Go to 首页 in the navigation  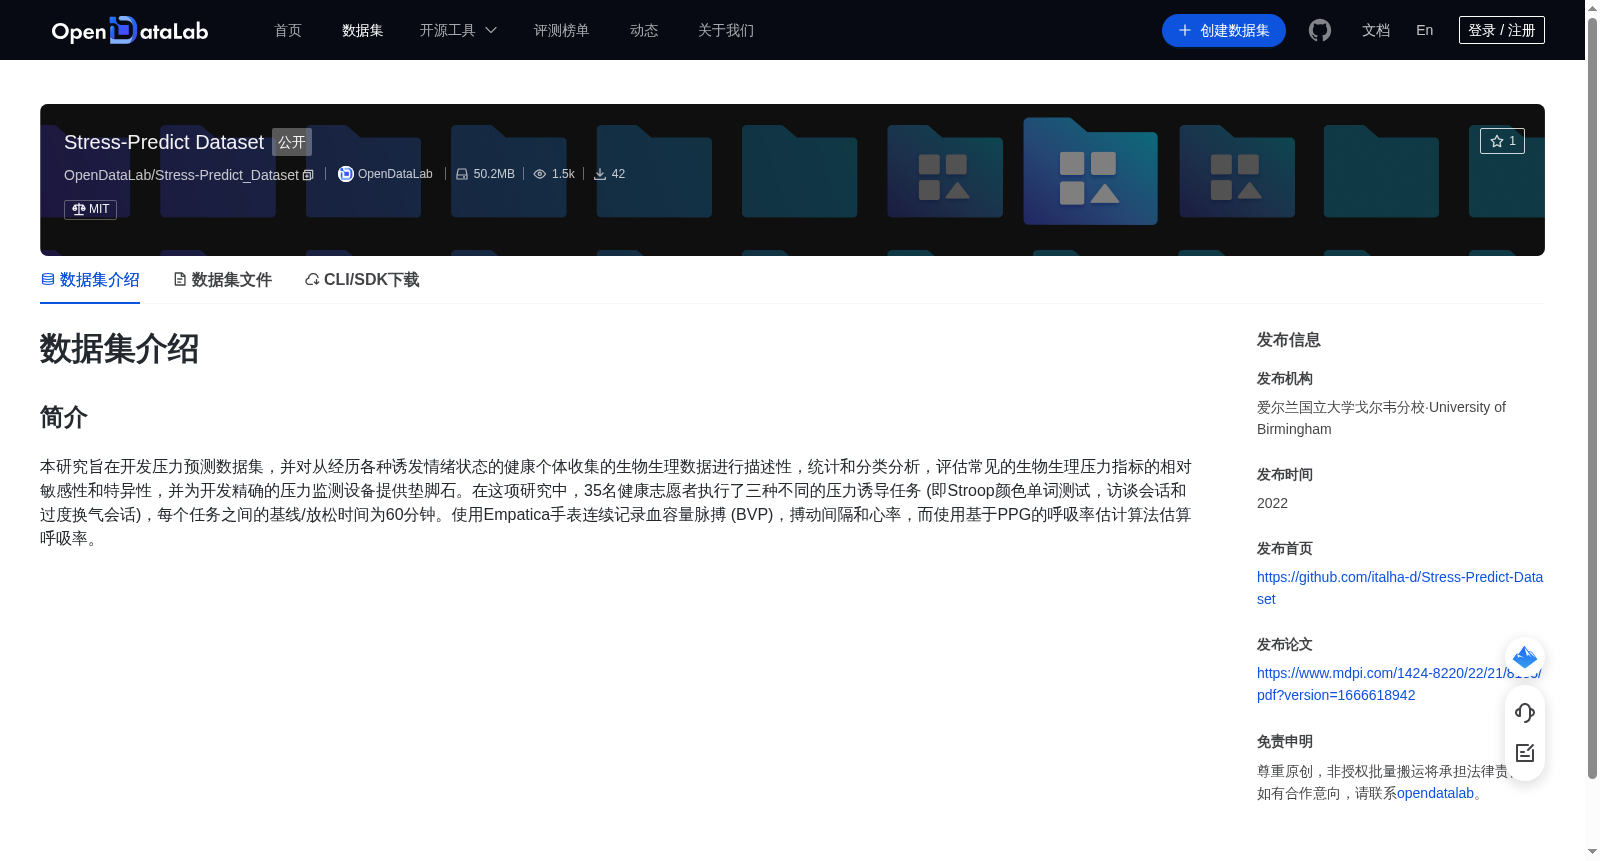tap(288, 30)
